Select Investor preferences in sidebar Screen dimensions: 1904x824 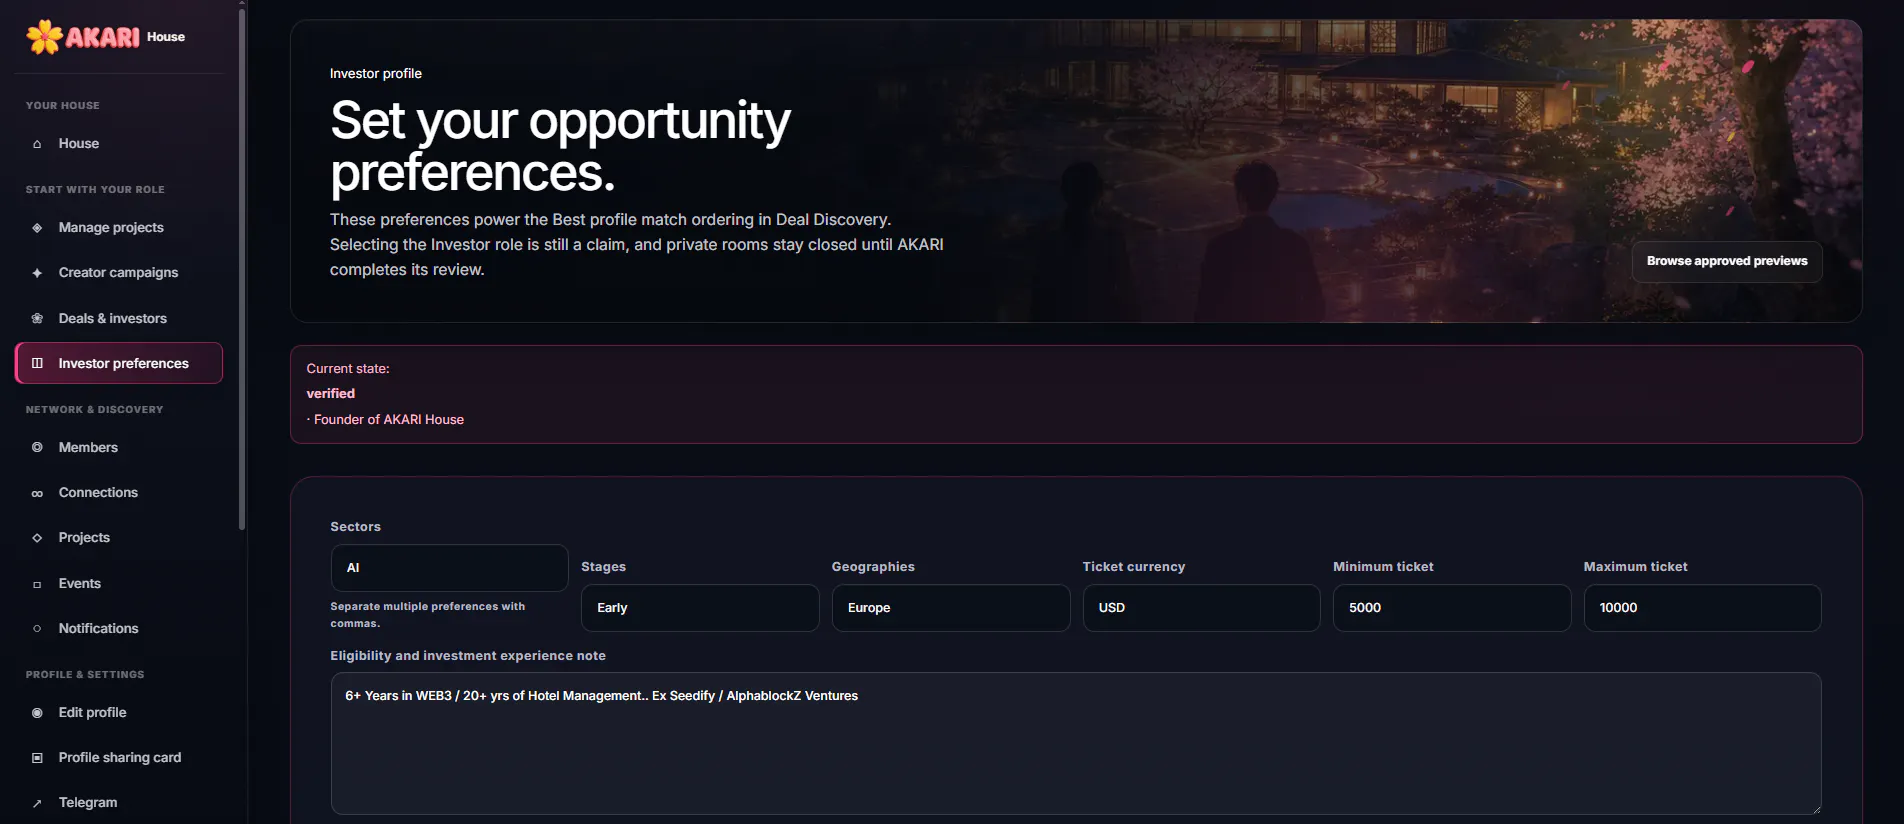(119, 364)
